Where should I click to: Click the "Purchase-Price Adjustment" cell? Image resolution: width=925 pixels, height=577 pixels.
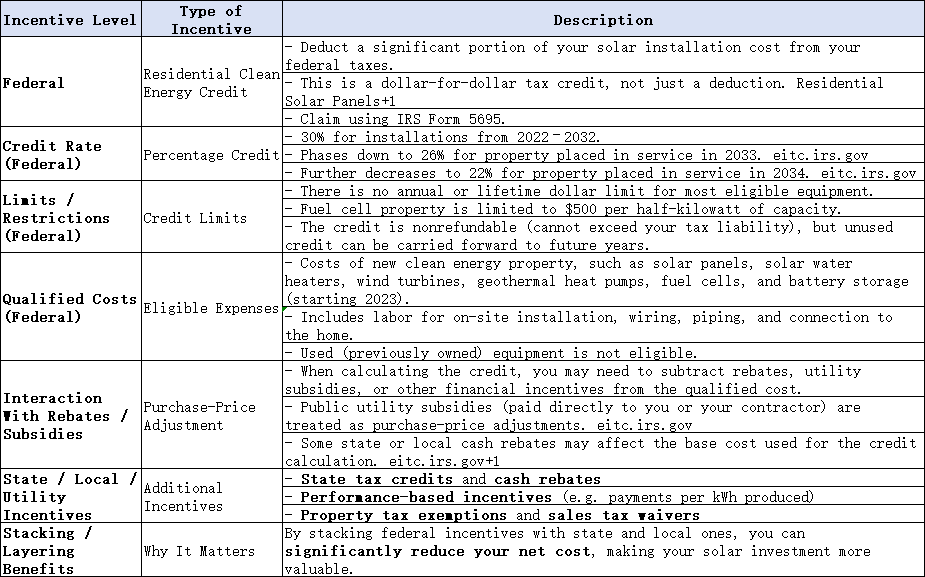[x=199, y=416]
